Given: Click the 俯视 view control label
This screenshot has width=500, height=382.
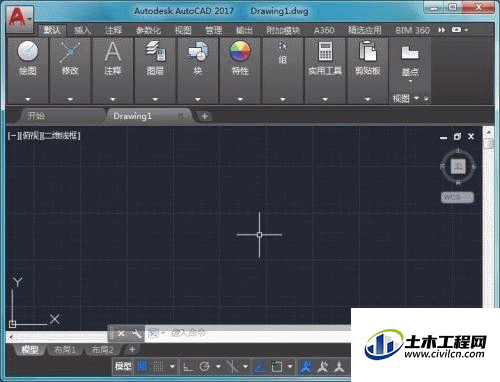Looking at the screenshot, I should pyautogui.click(x=31, y=136).
